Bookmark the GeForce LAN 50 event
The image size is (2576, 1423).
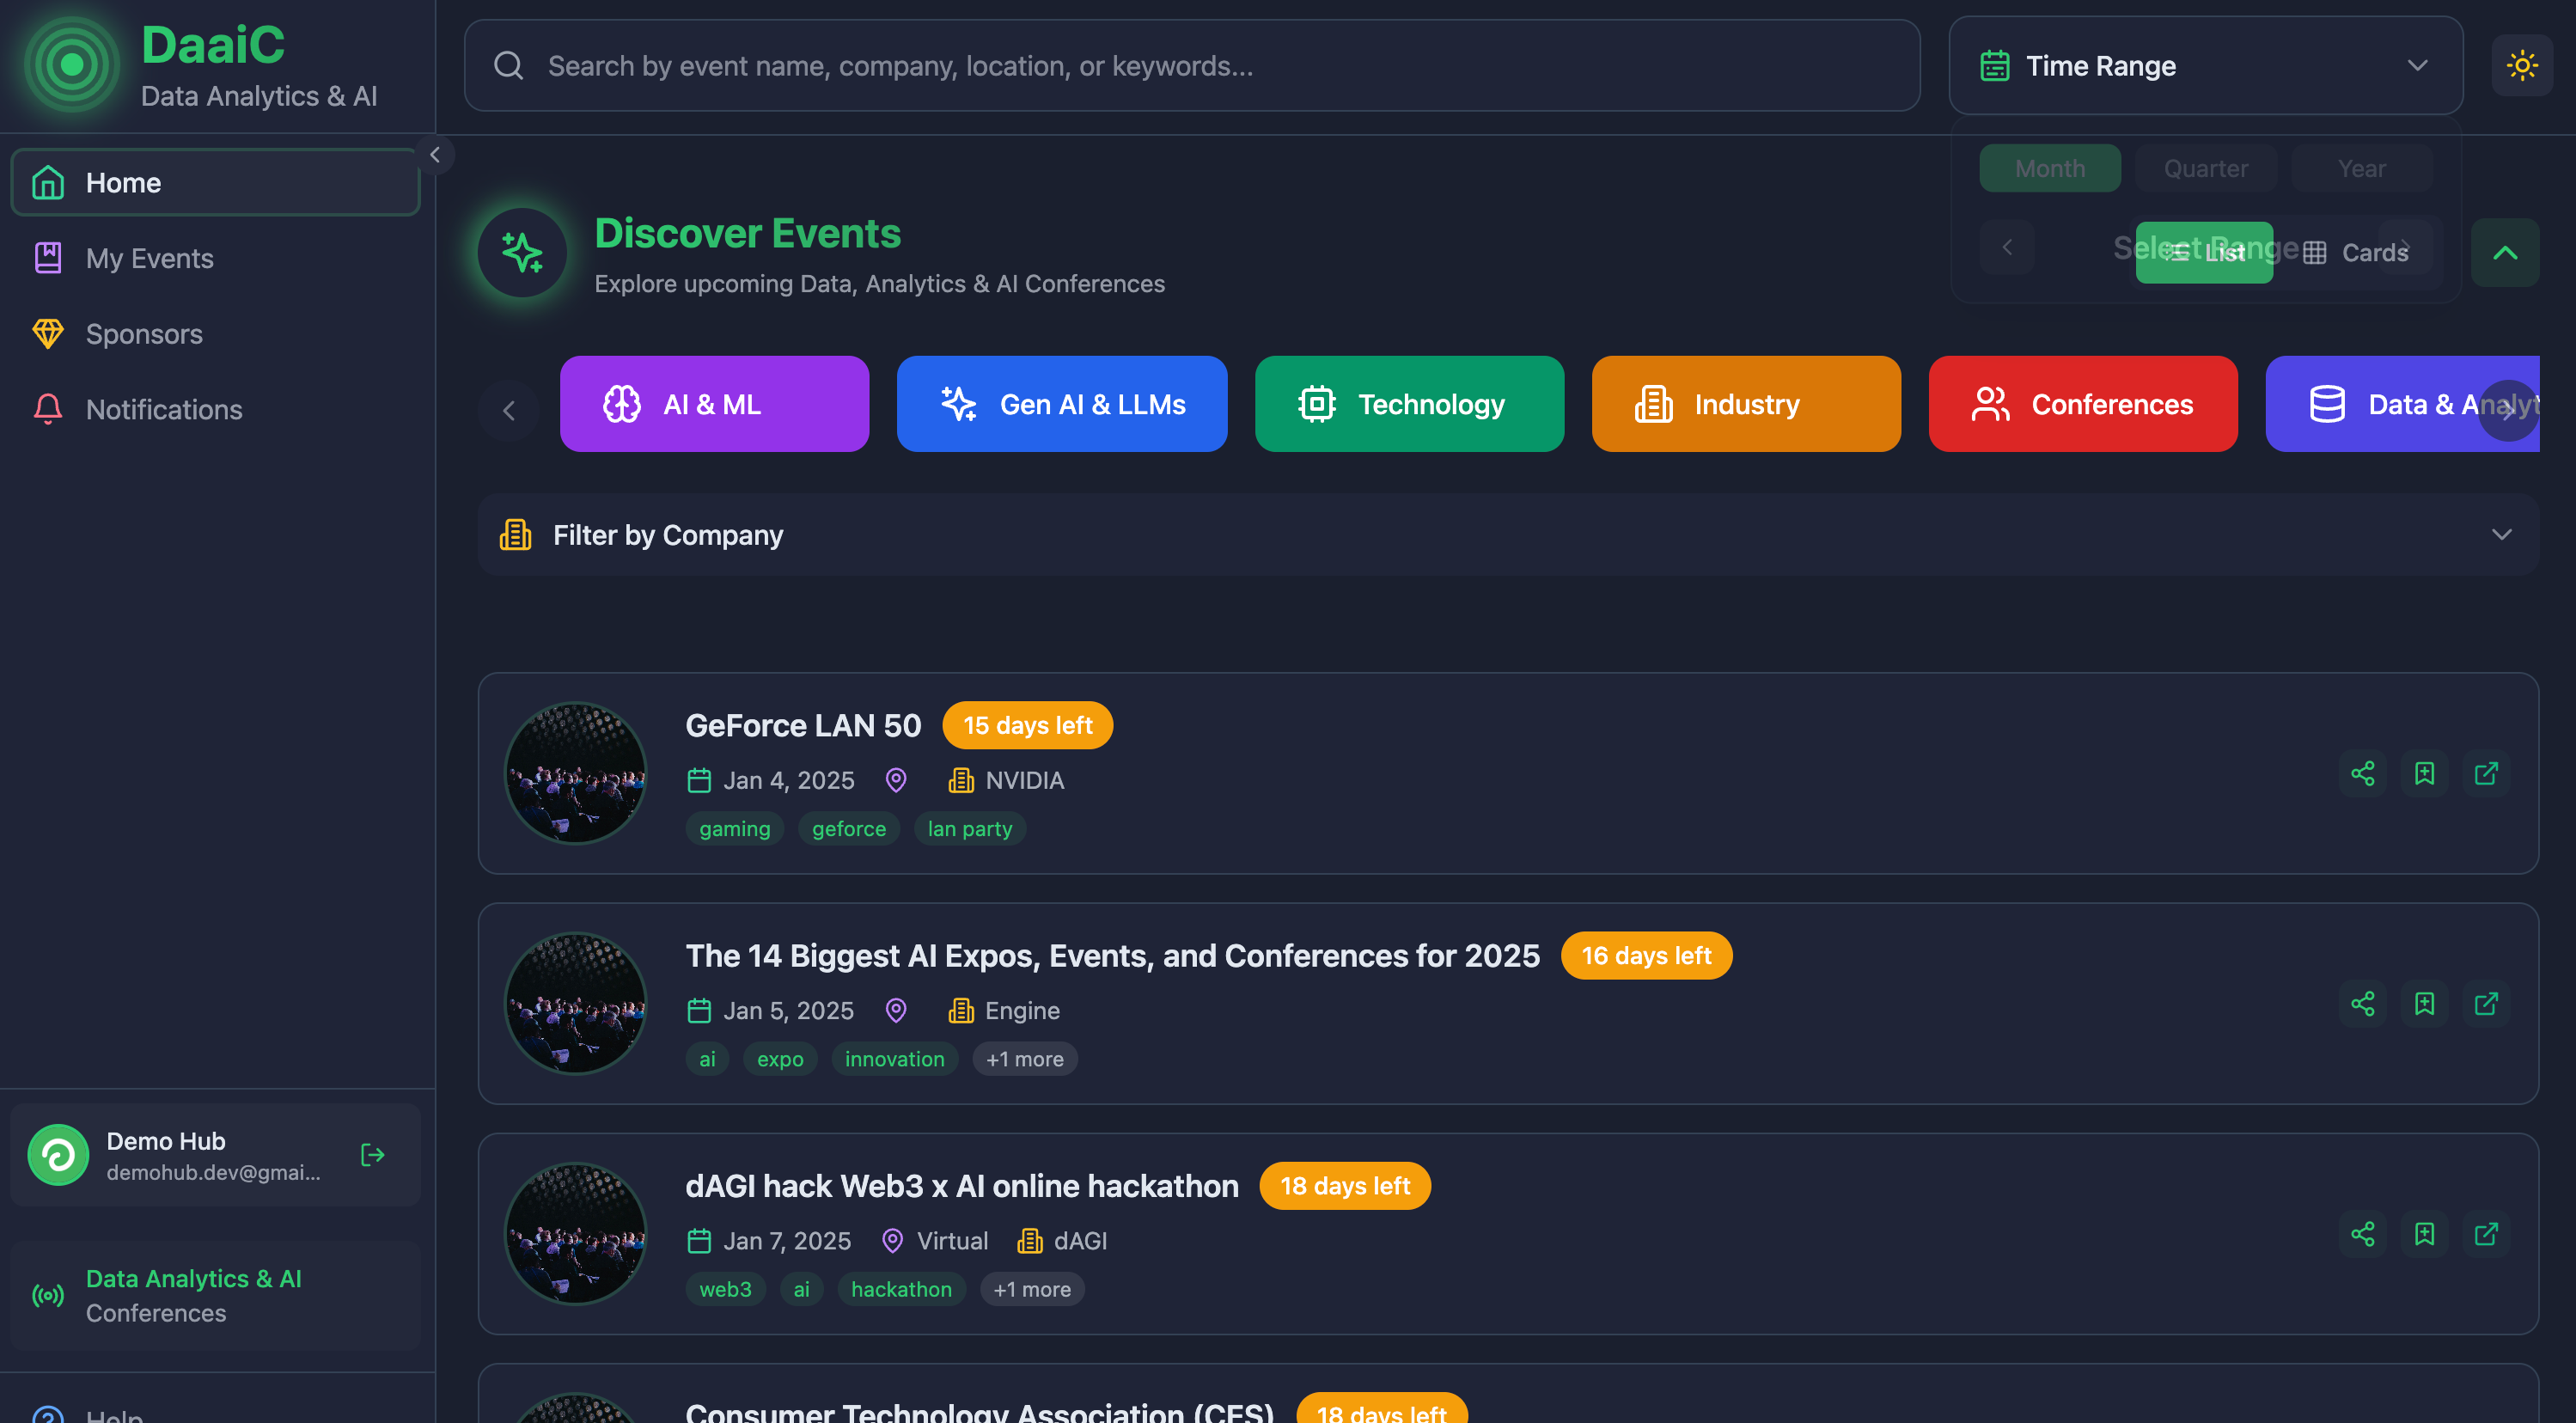click(x=2424, y=773)
